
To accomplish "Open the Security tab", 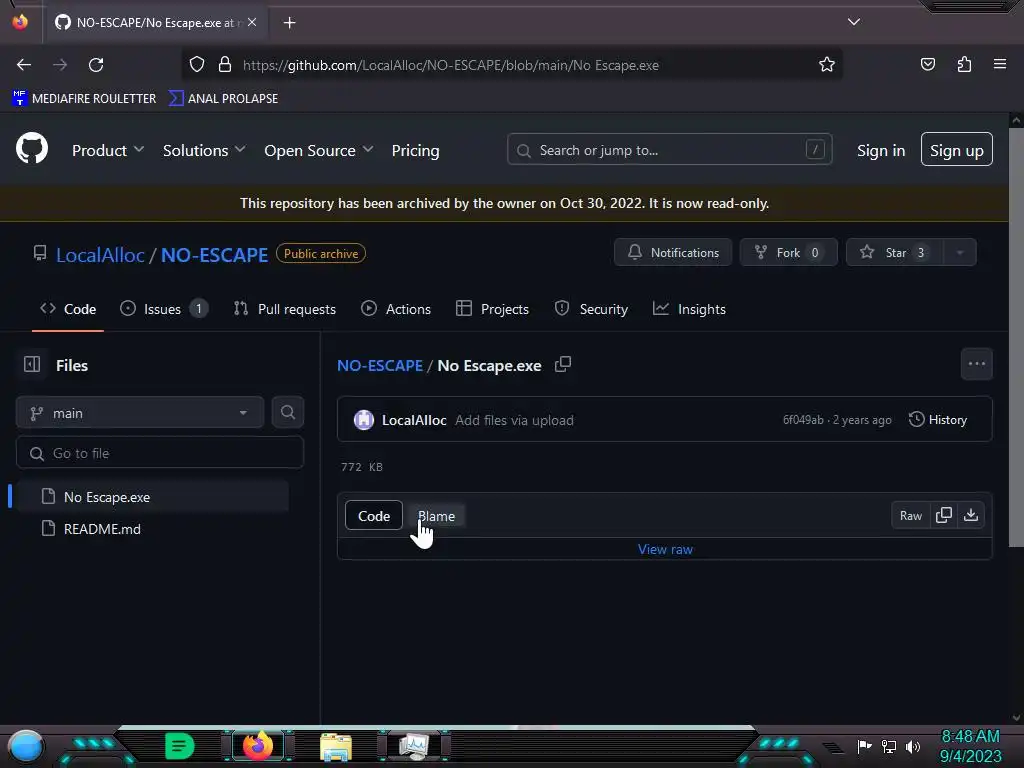I will [591, 309].
